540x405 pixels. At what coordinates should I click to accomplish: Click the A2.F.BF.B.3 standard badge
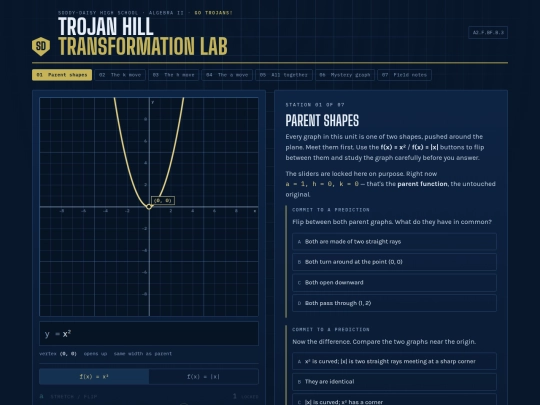point(488,32)
